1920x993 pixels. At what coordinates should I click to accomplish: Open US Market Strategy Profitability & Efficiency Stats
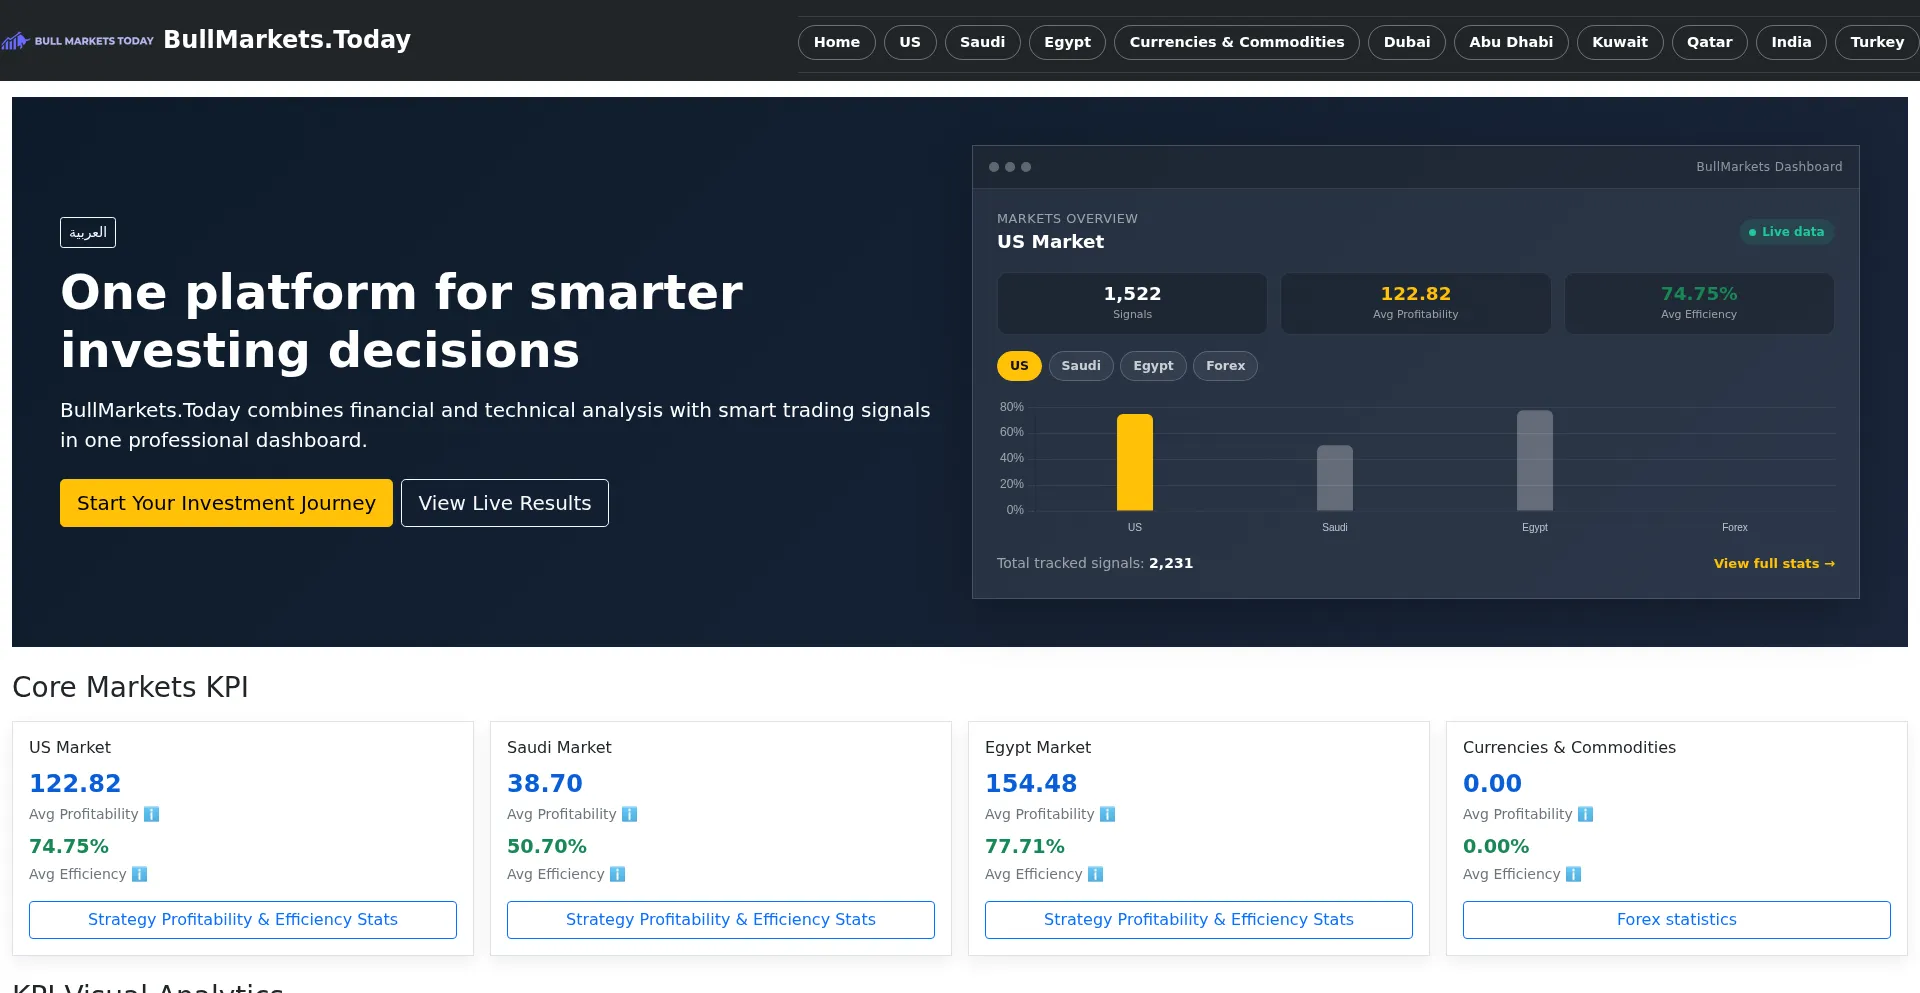[x=243, y=920]
